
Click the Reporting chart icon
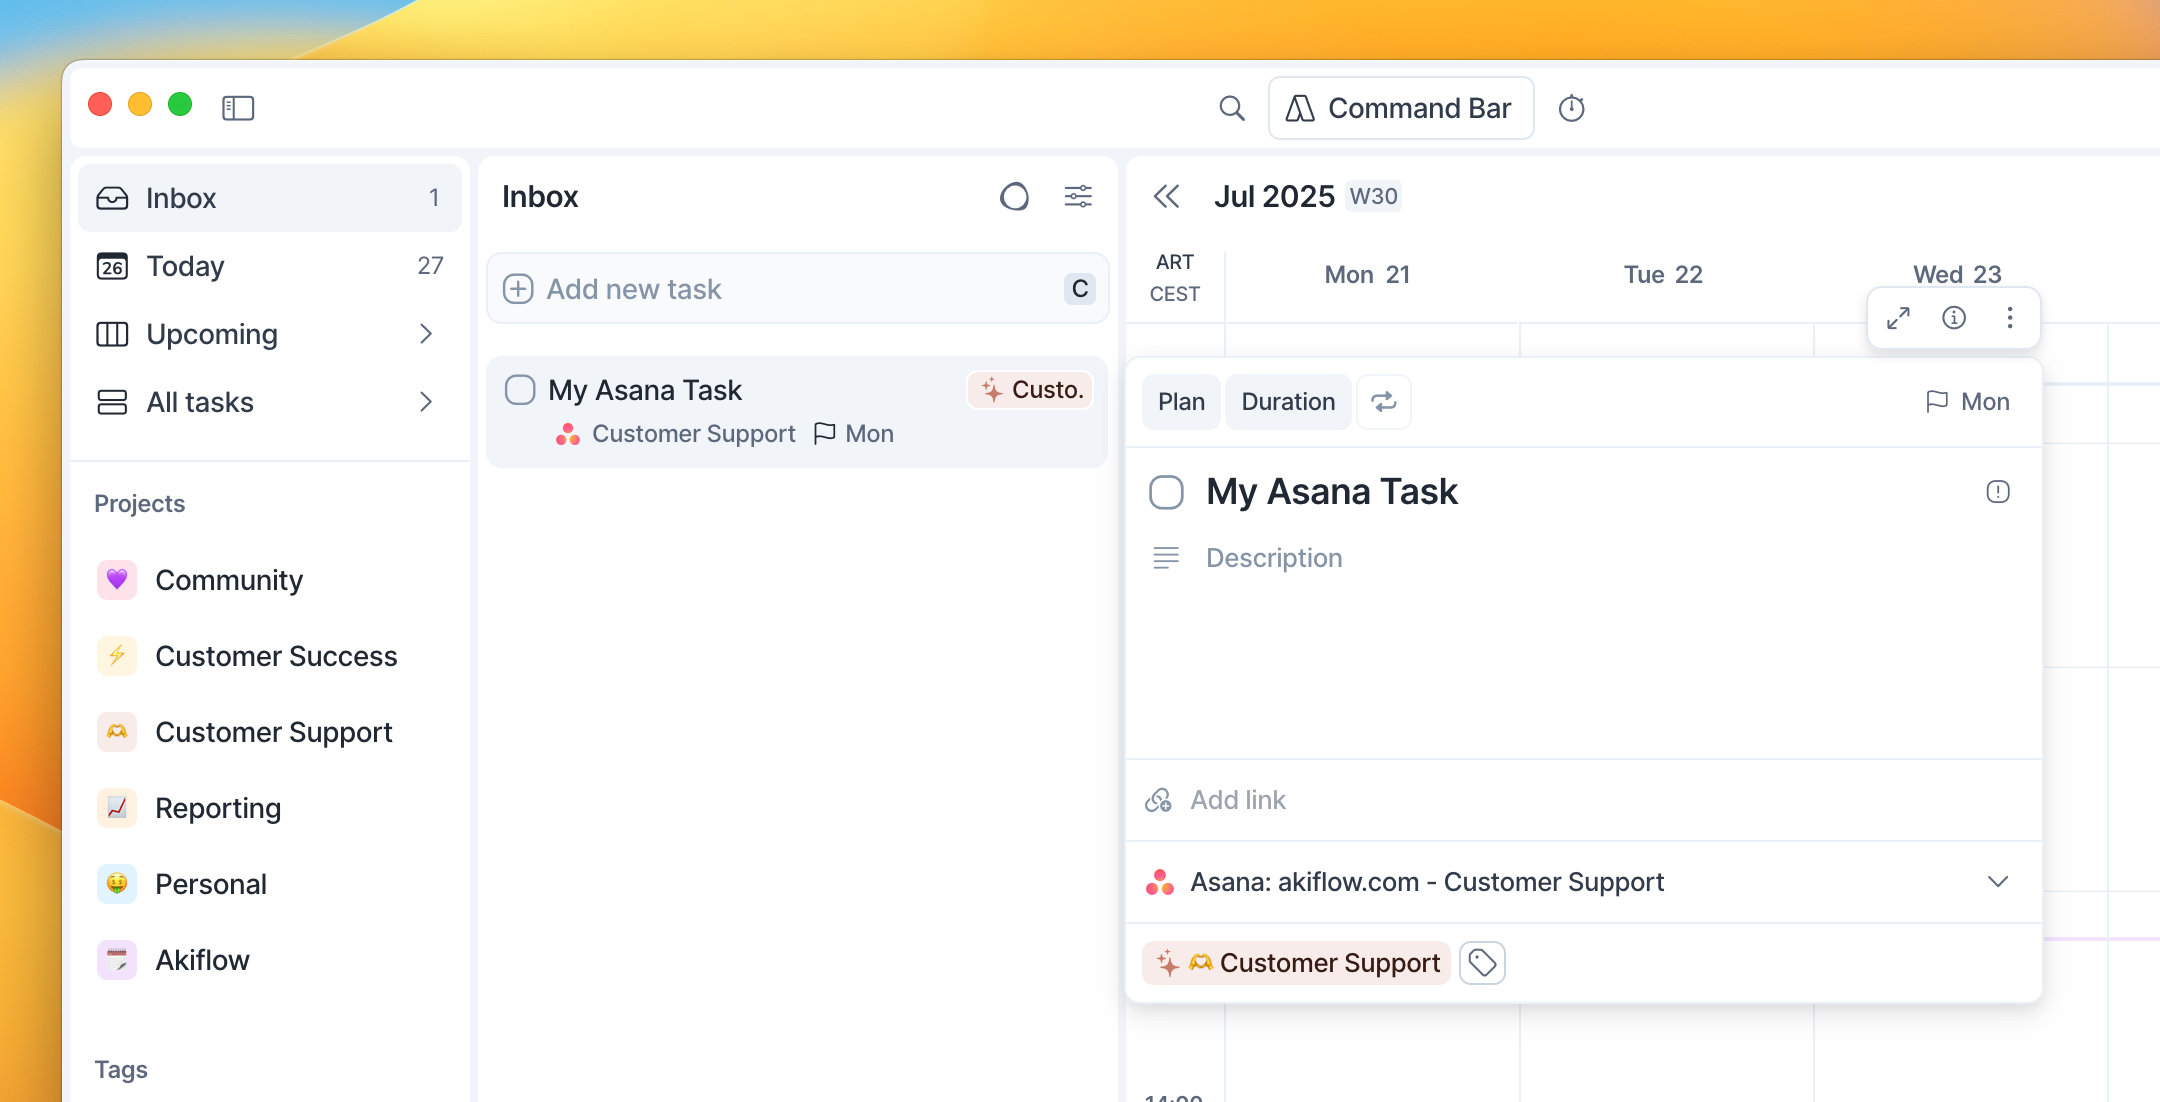117,808
